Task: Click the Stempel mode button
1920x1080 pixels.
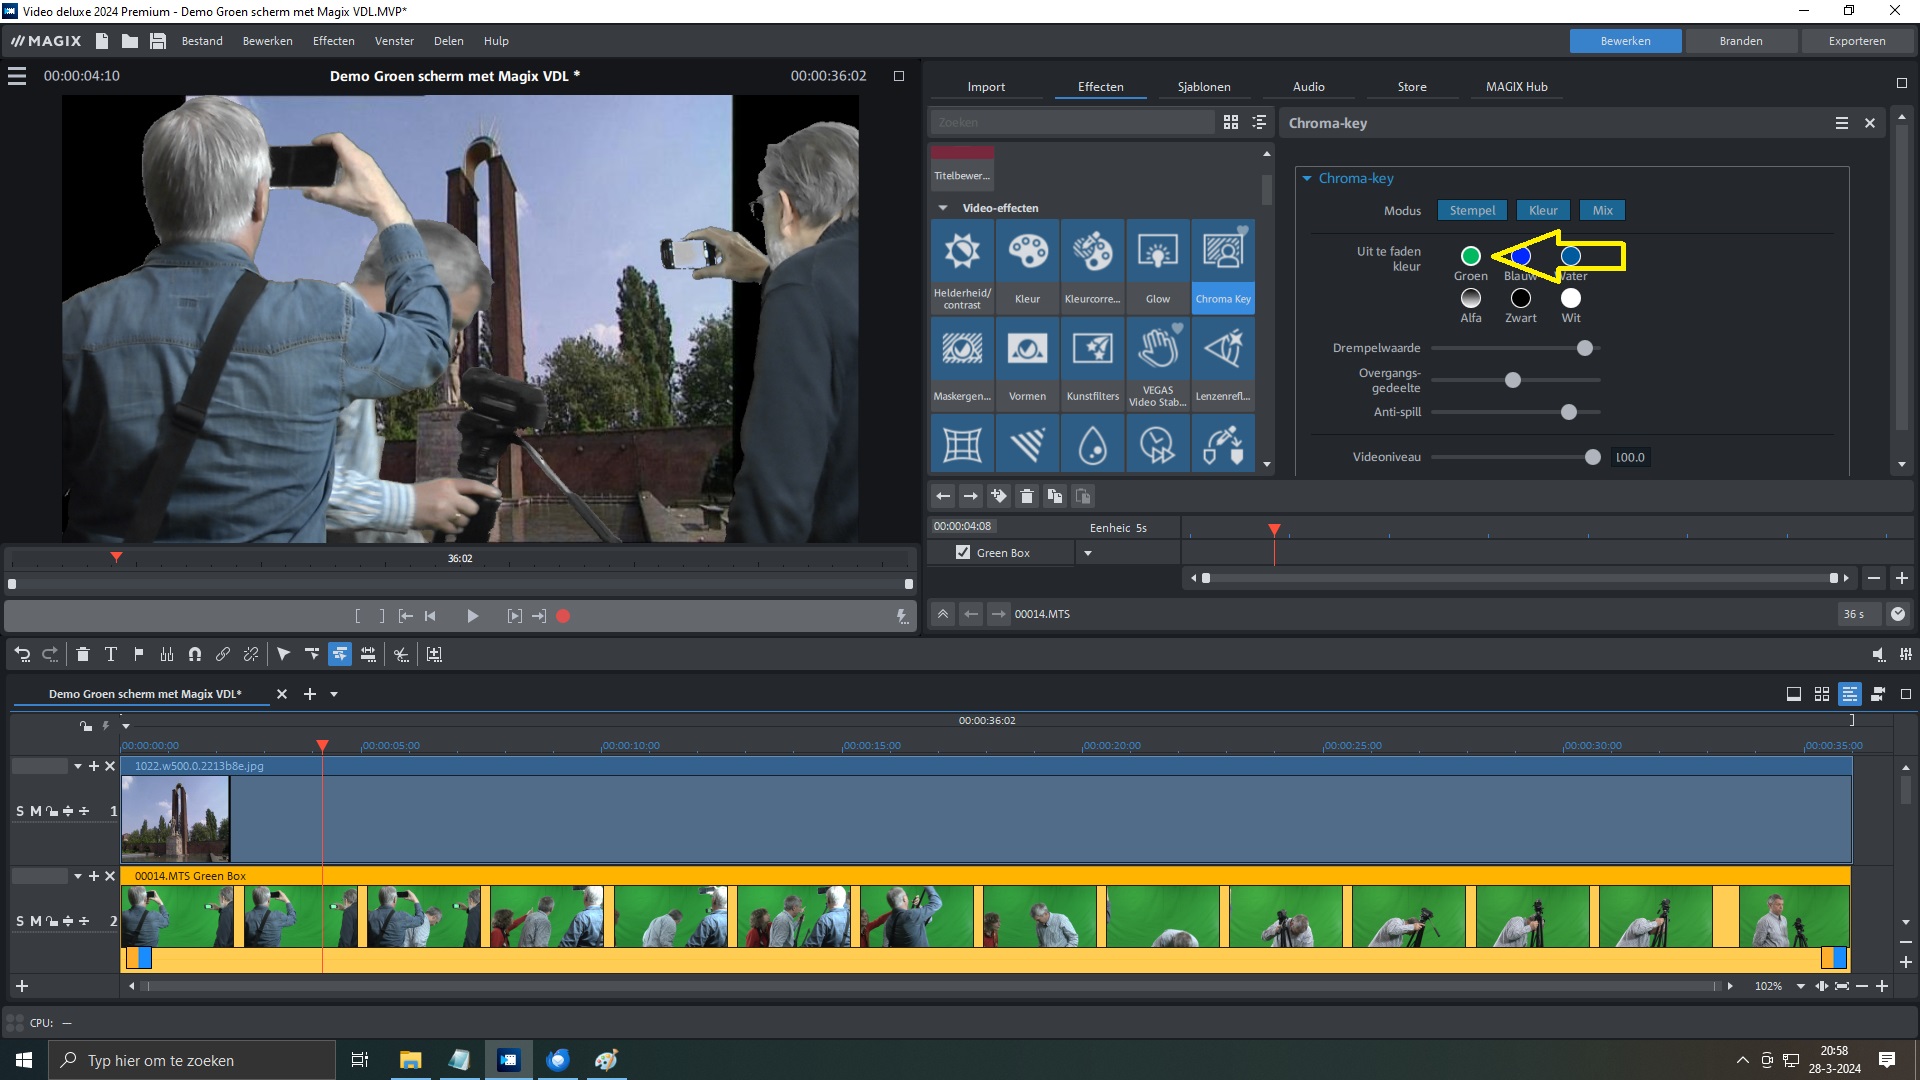Action: (1472, 210)
